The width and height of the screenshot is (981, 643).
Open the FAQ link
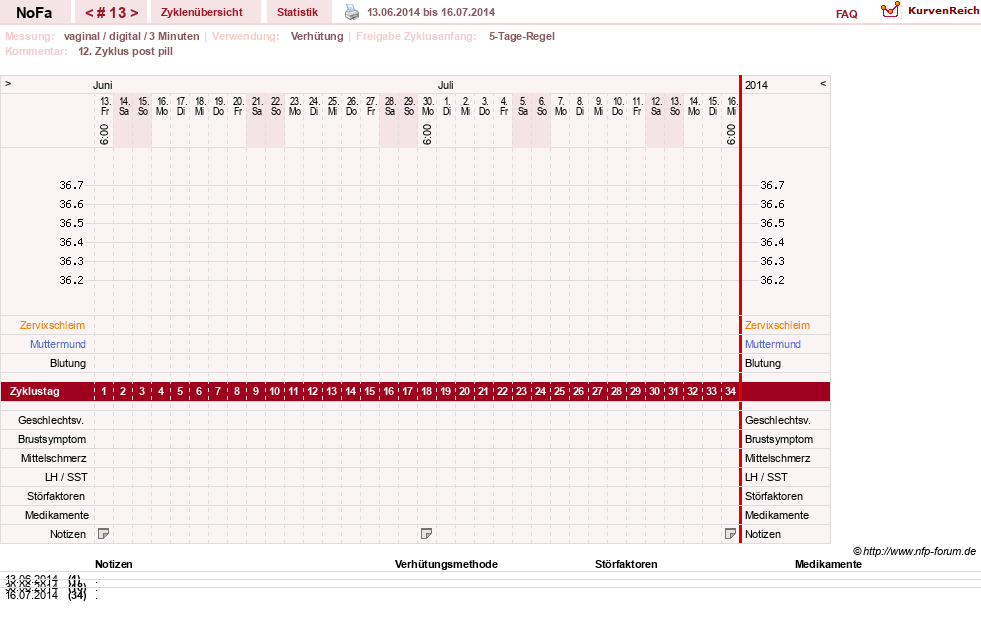(846, 14)
